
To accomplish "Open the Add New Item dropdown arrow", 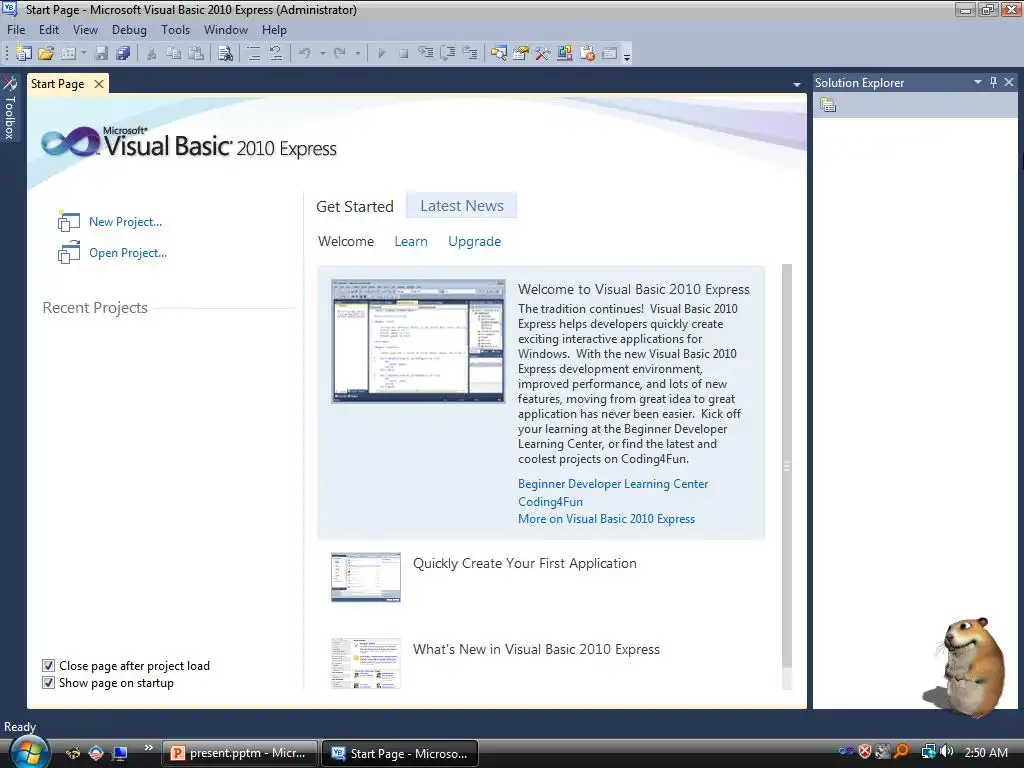I will (x=84, y=54).
